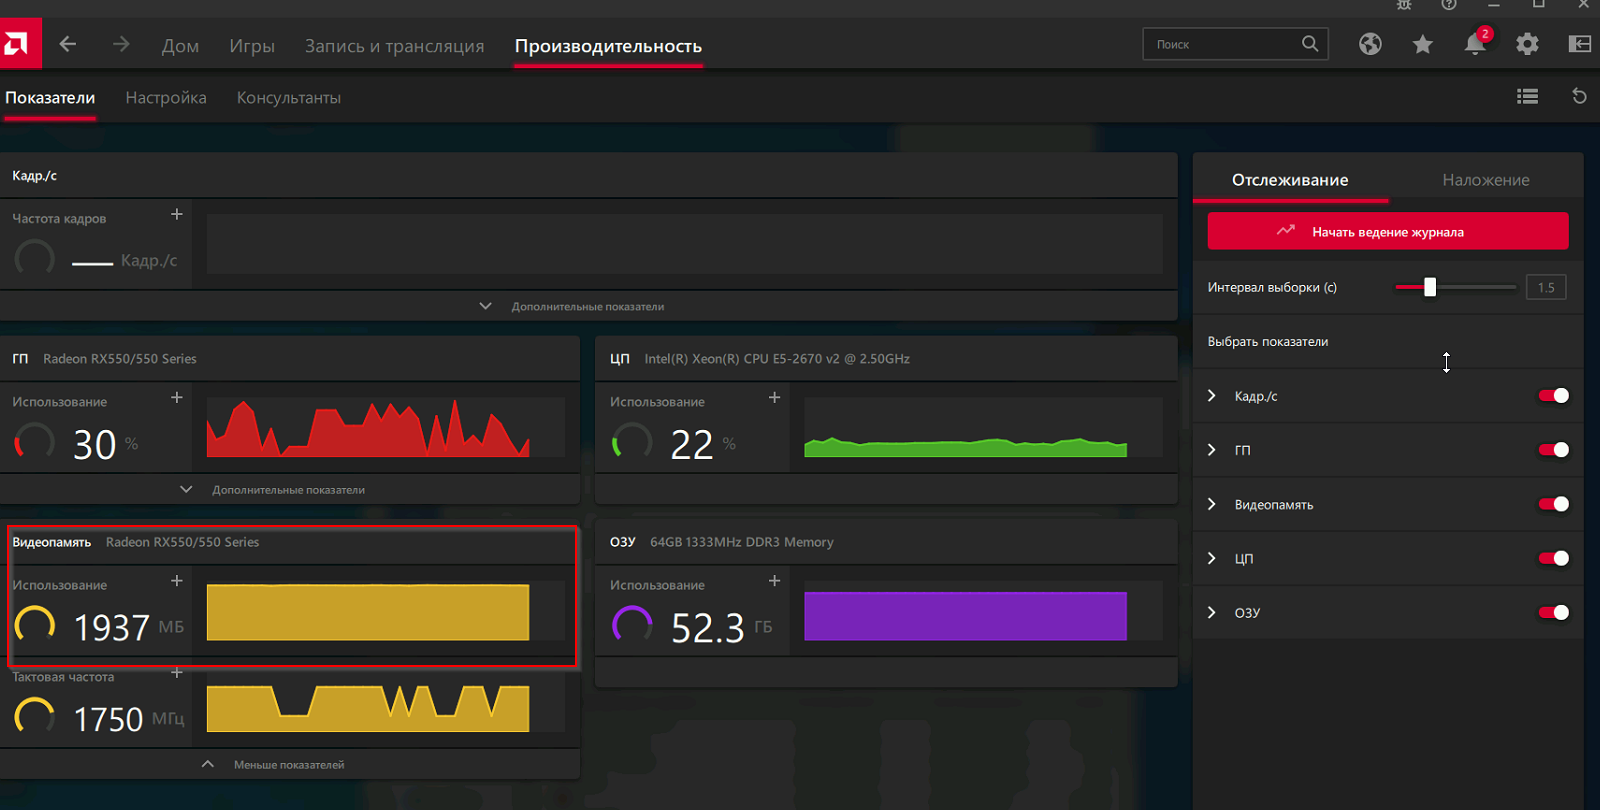The image size is (1600, 810).
Task: Switch to list view icon
Action: 1527,96
